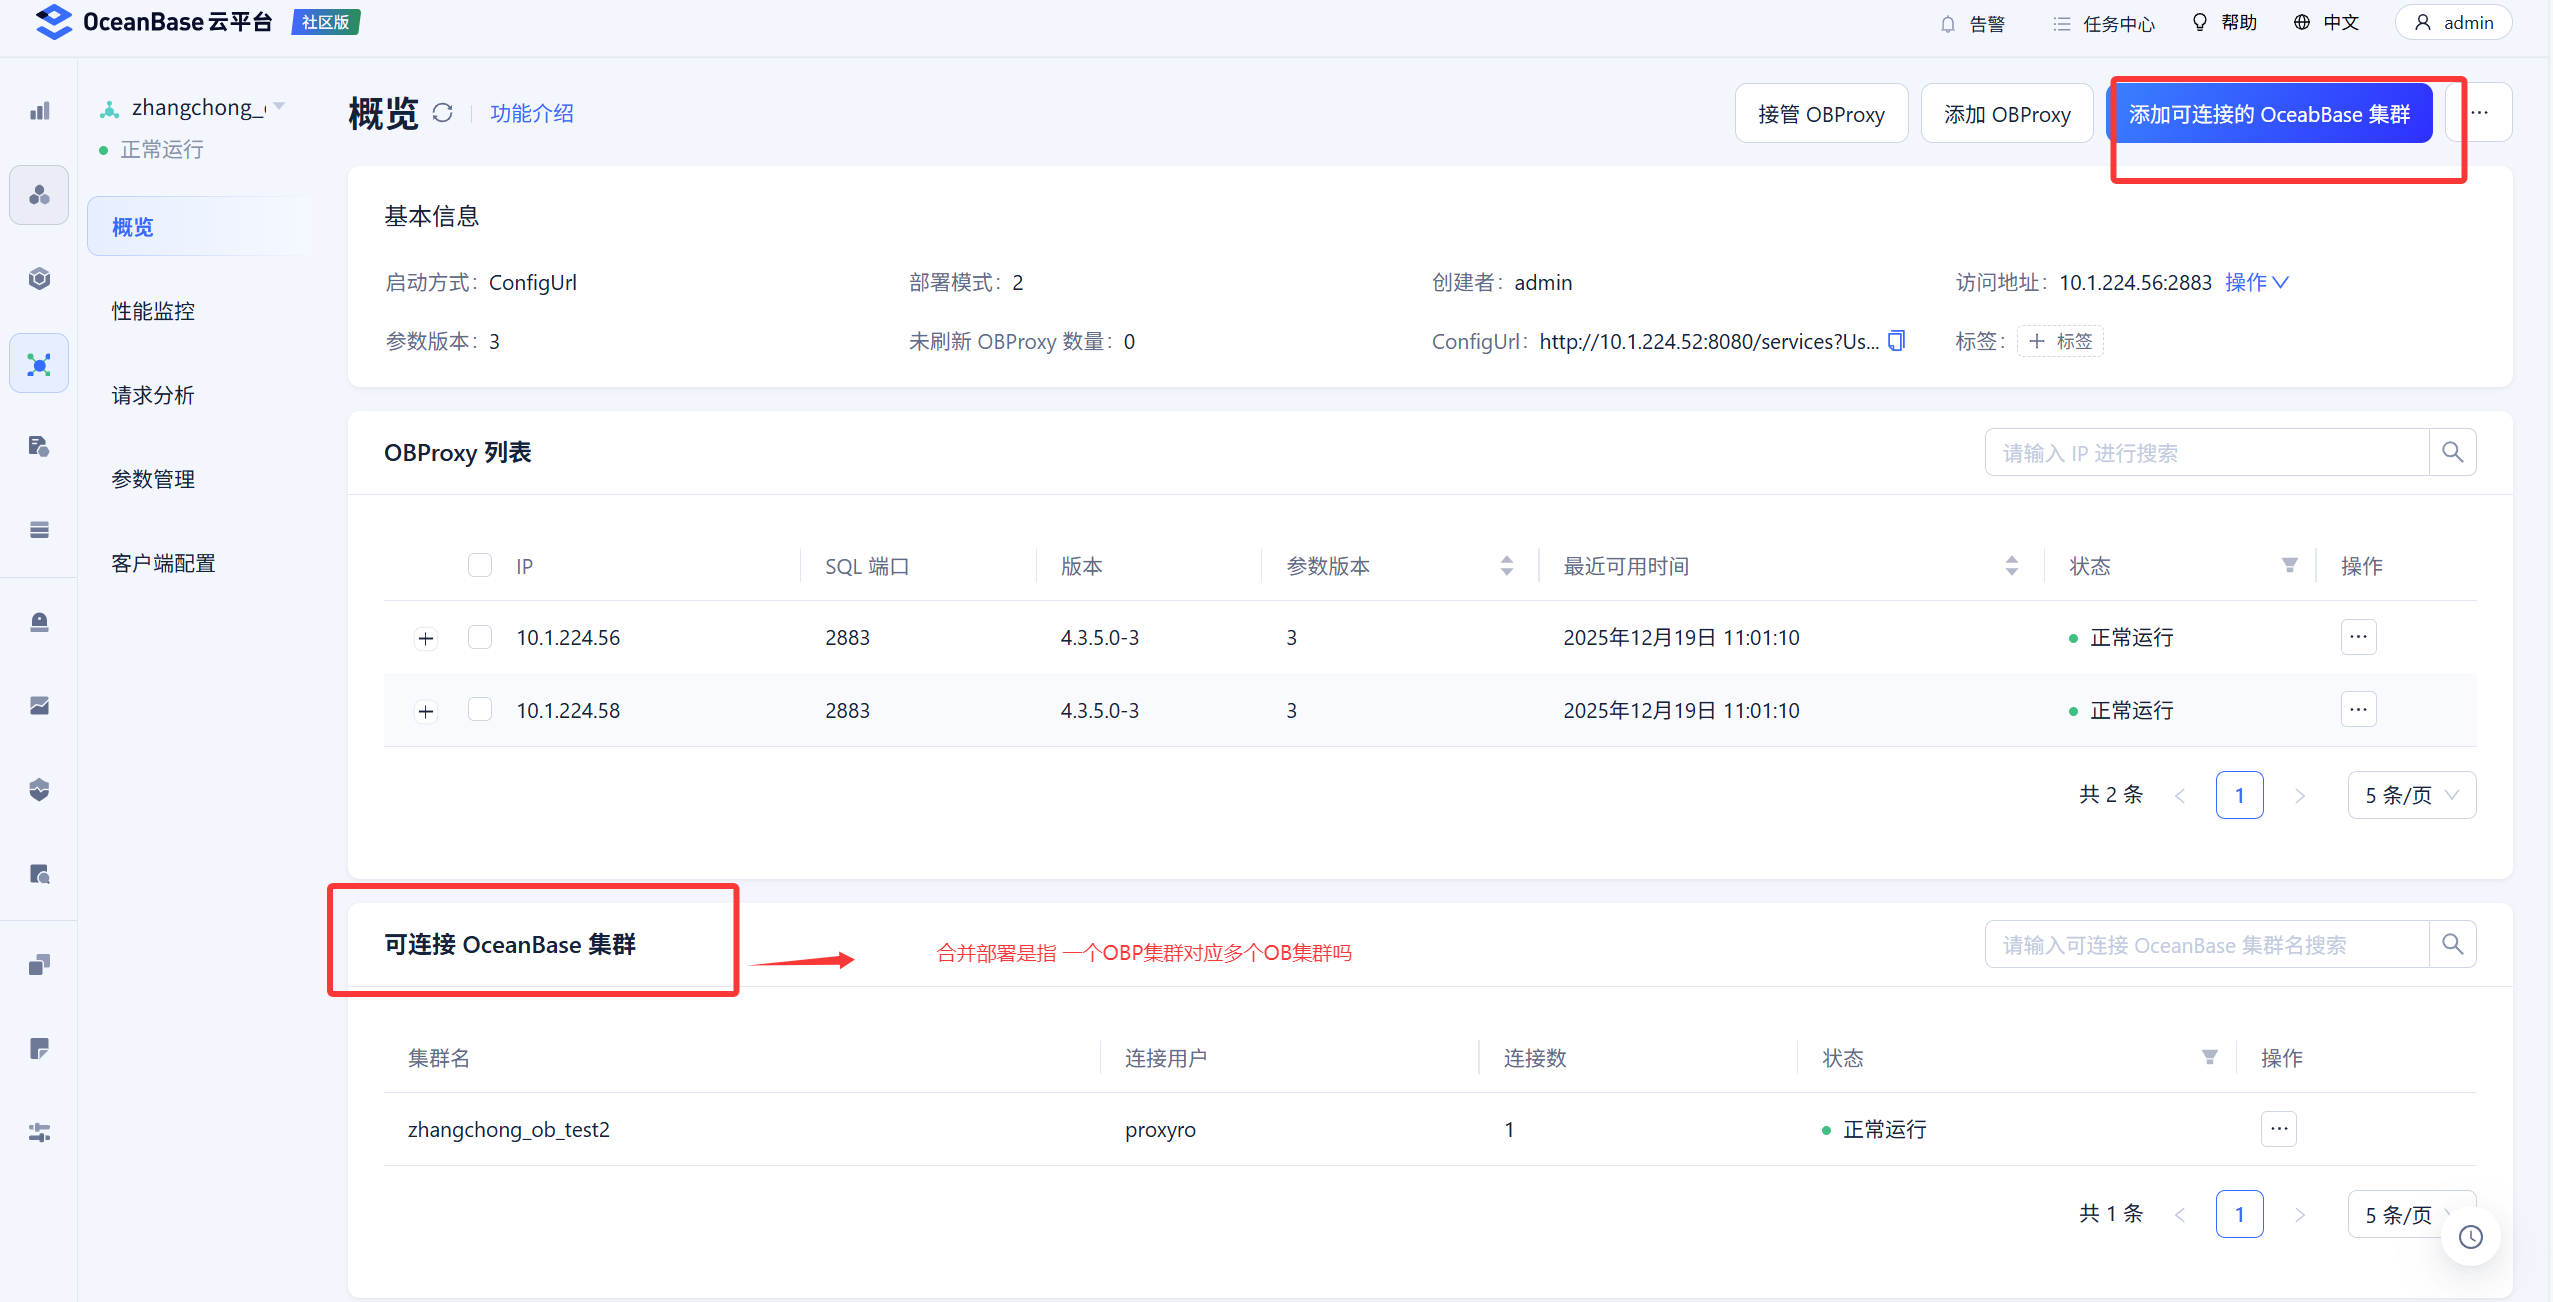Go to 参数管理 menu item

click(x=153, y=479)
